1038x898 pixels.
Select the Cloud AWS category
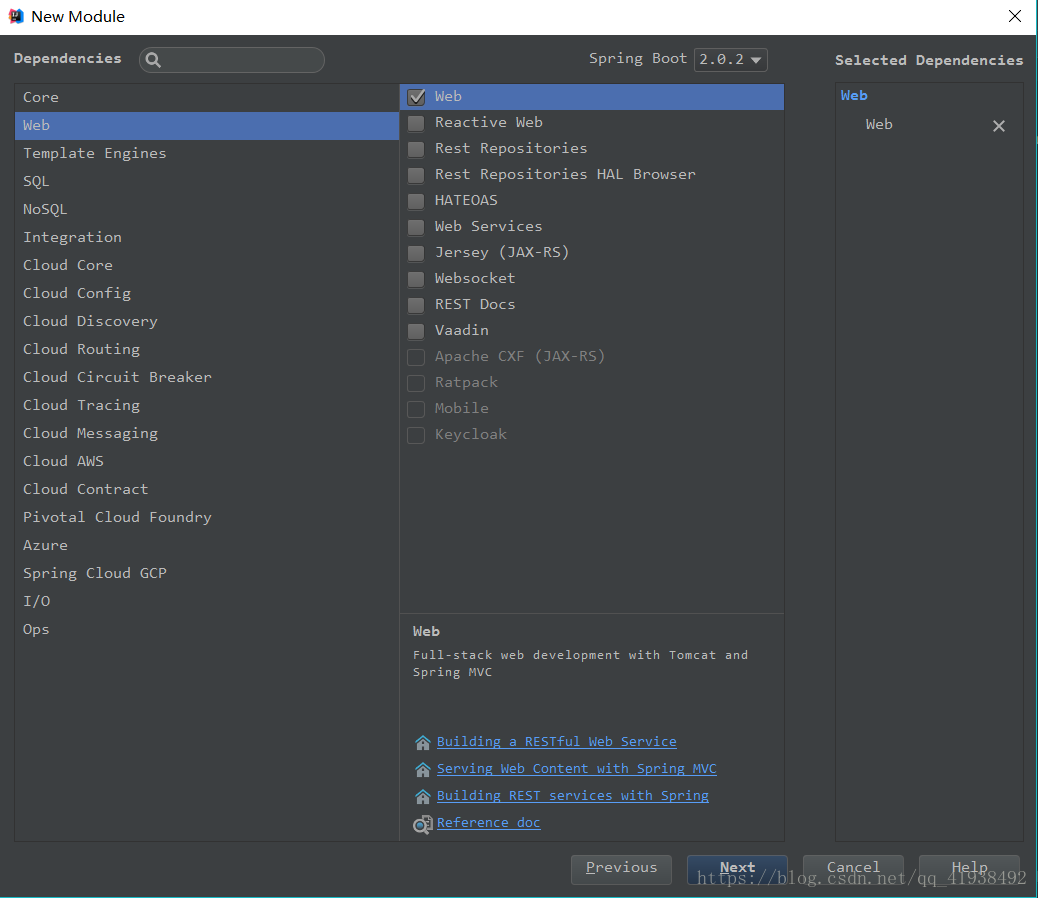tap(207, 461)
